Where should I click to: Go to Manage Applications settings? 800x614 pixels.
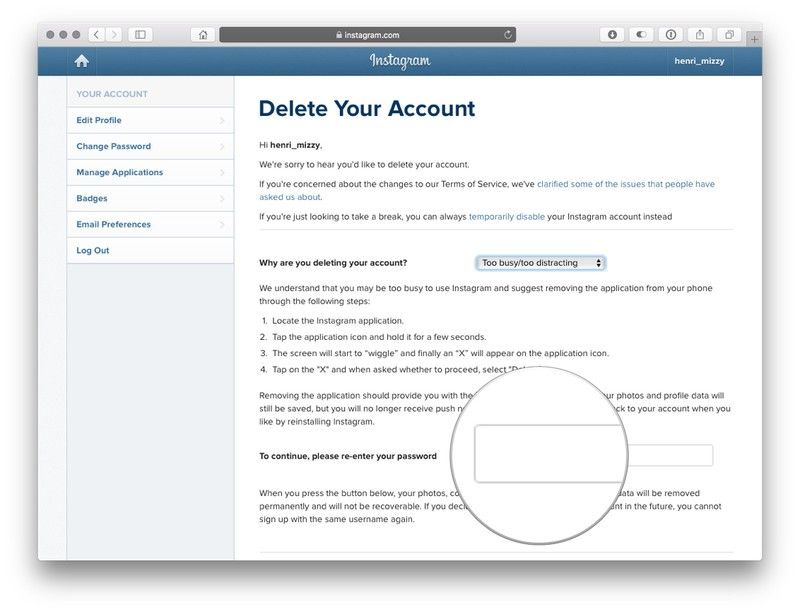[150, 172]
